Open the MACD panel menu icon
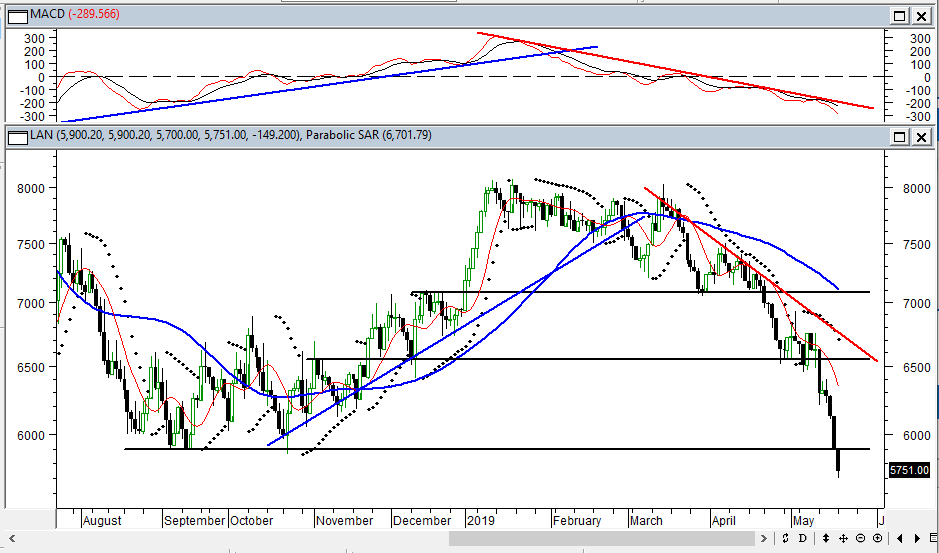 point(16,16)
